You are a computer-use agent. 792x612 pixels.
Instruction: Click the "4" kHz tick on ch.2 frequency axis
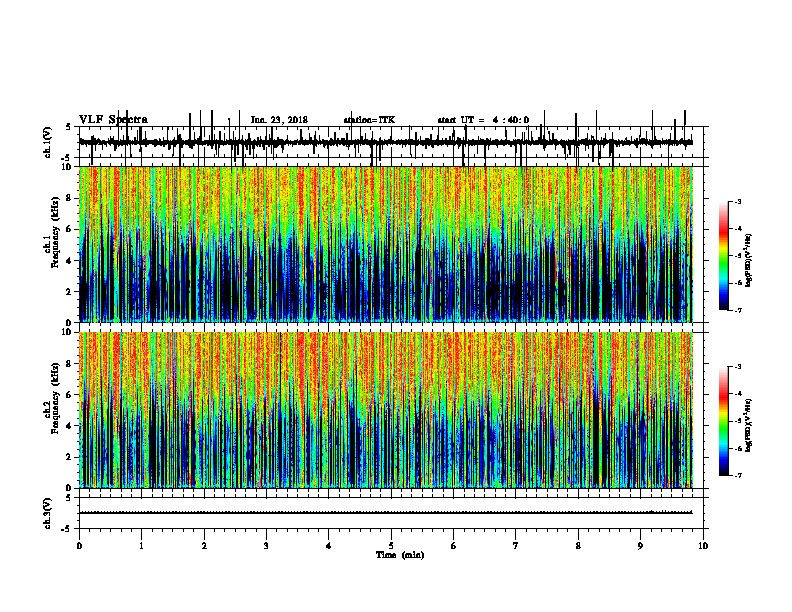point(70,426)
